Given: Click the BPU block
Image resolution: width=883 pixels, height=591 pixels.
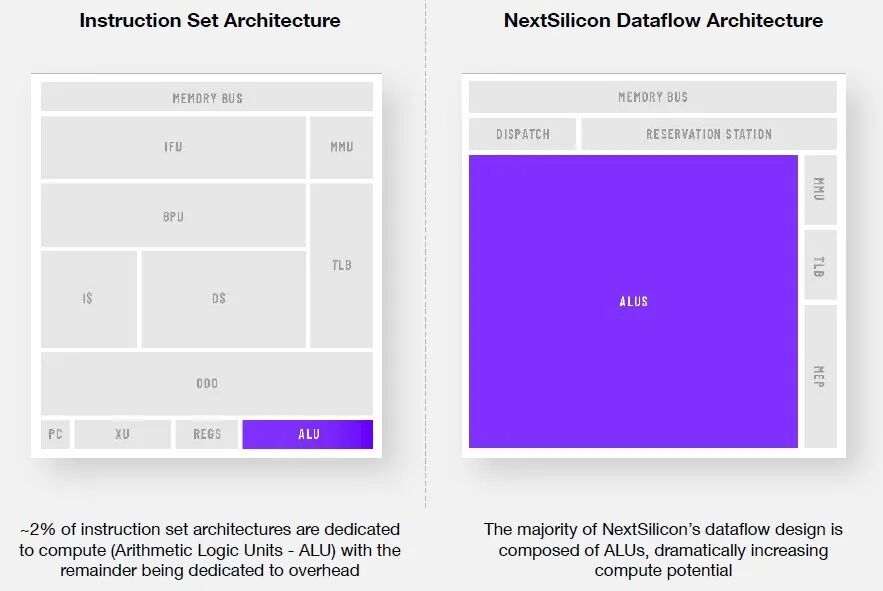Looking at the screenshot, I should pyautogui.click(x=173, y=216).
